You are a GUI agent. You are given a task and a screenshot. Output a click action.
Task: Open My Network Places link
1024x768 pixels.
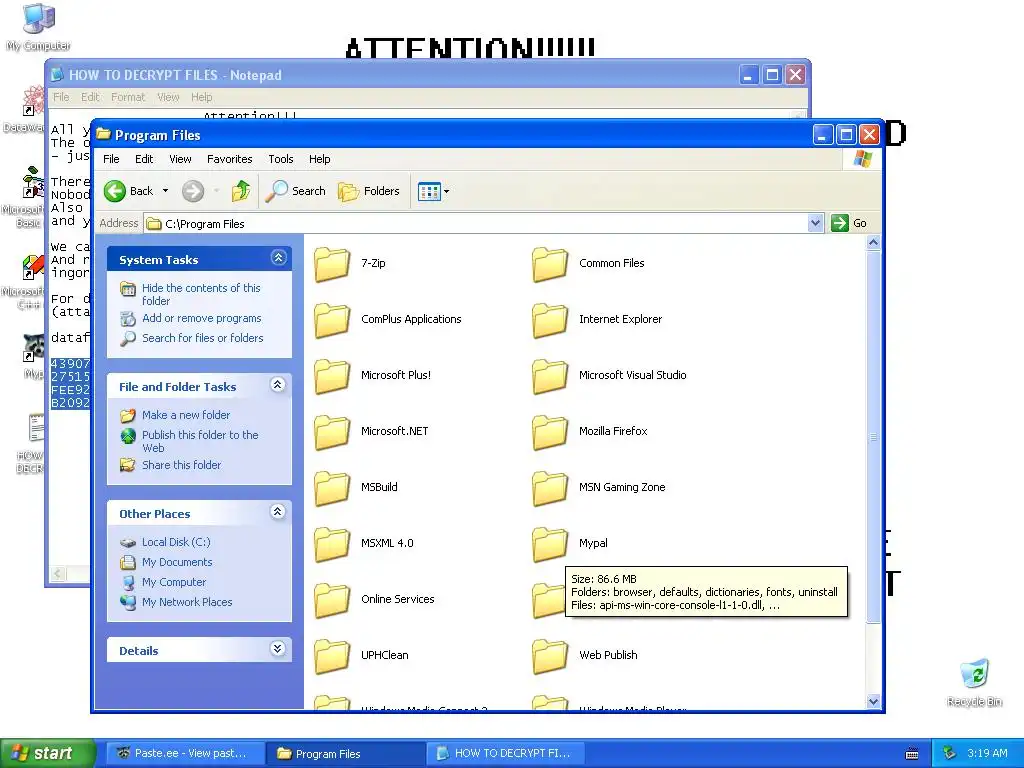point(187,602)
